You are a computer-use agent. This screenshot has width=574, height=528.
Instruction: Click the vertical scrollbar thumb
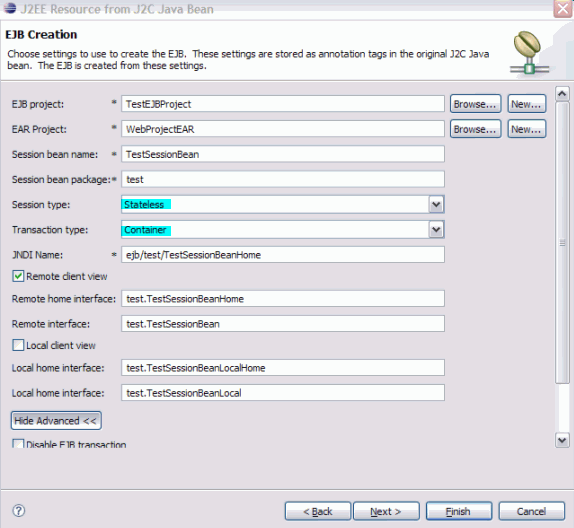(x=562, y=243)
